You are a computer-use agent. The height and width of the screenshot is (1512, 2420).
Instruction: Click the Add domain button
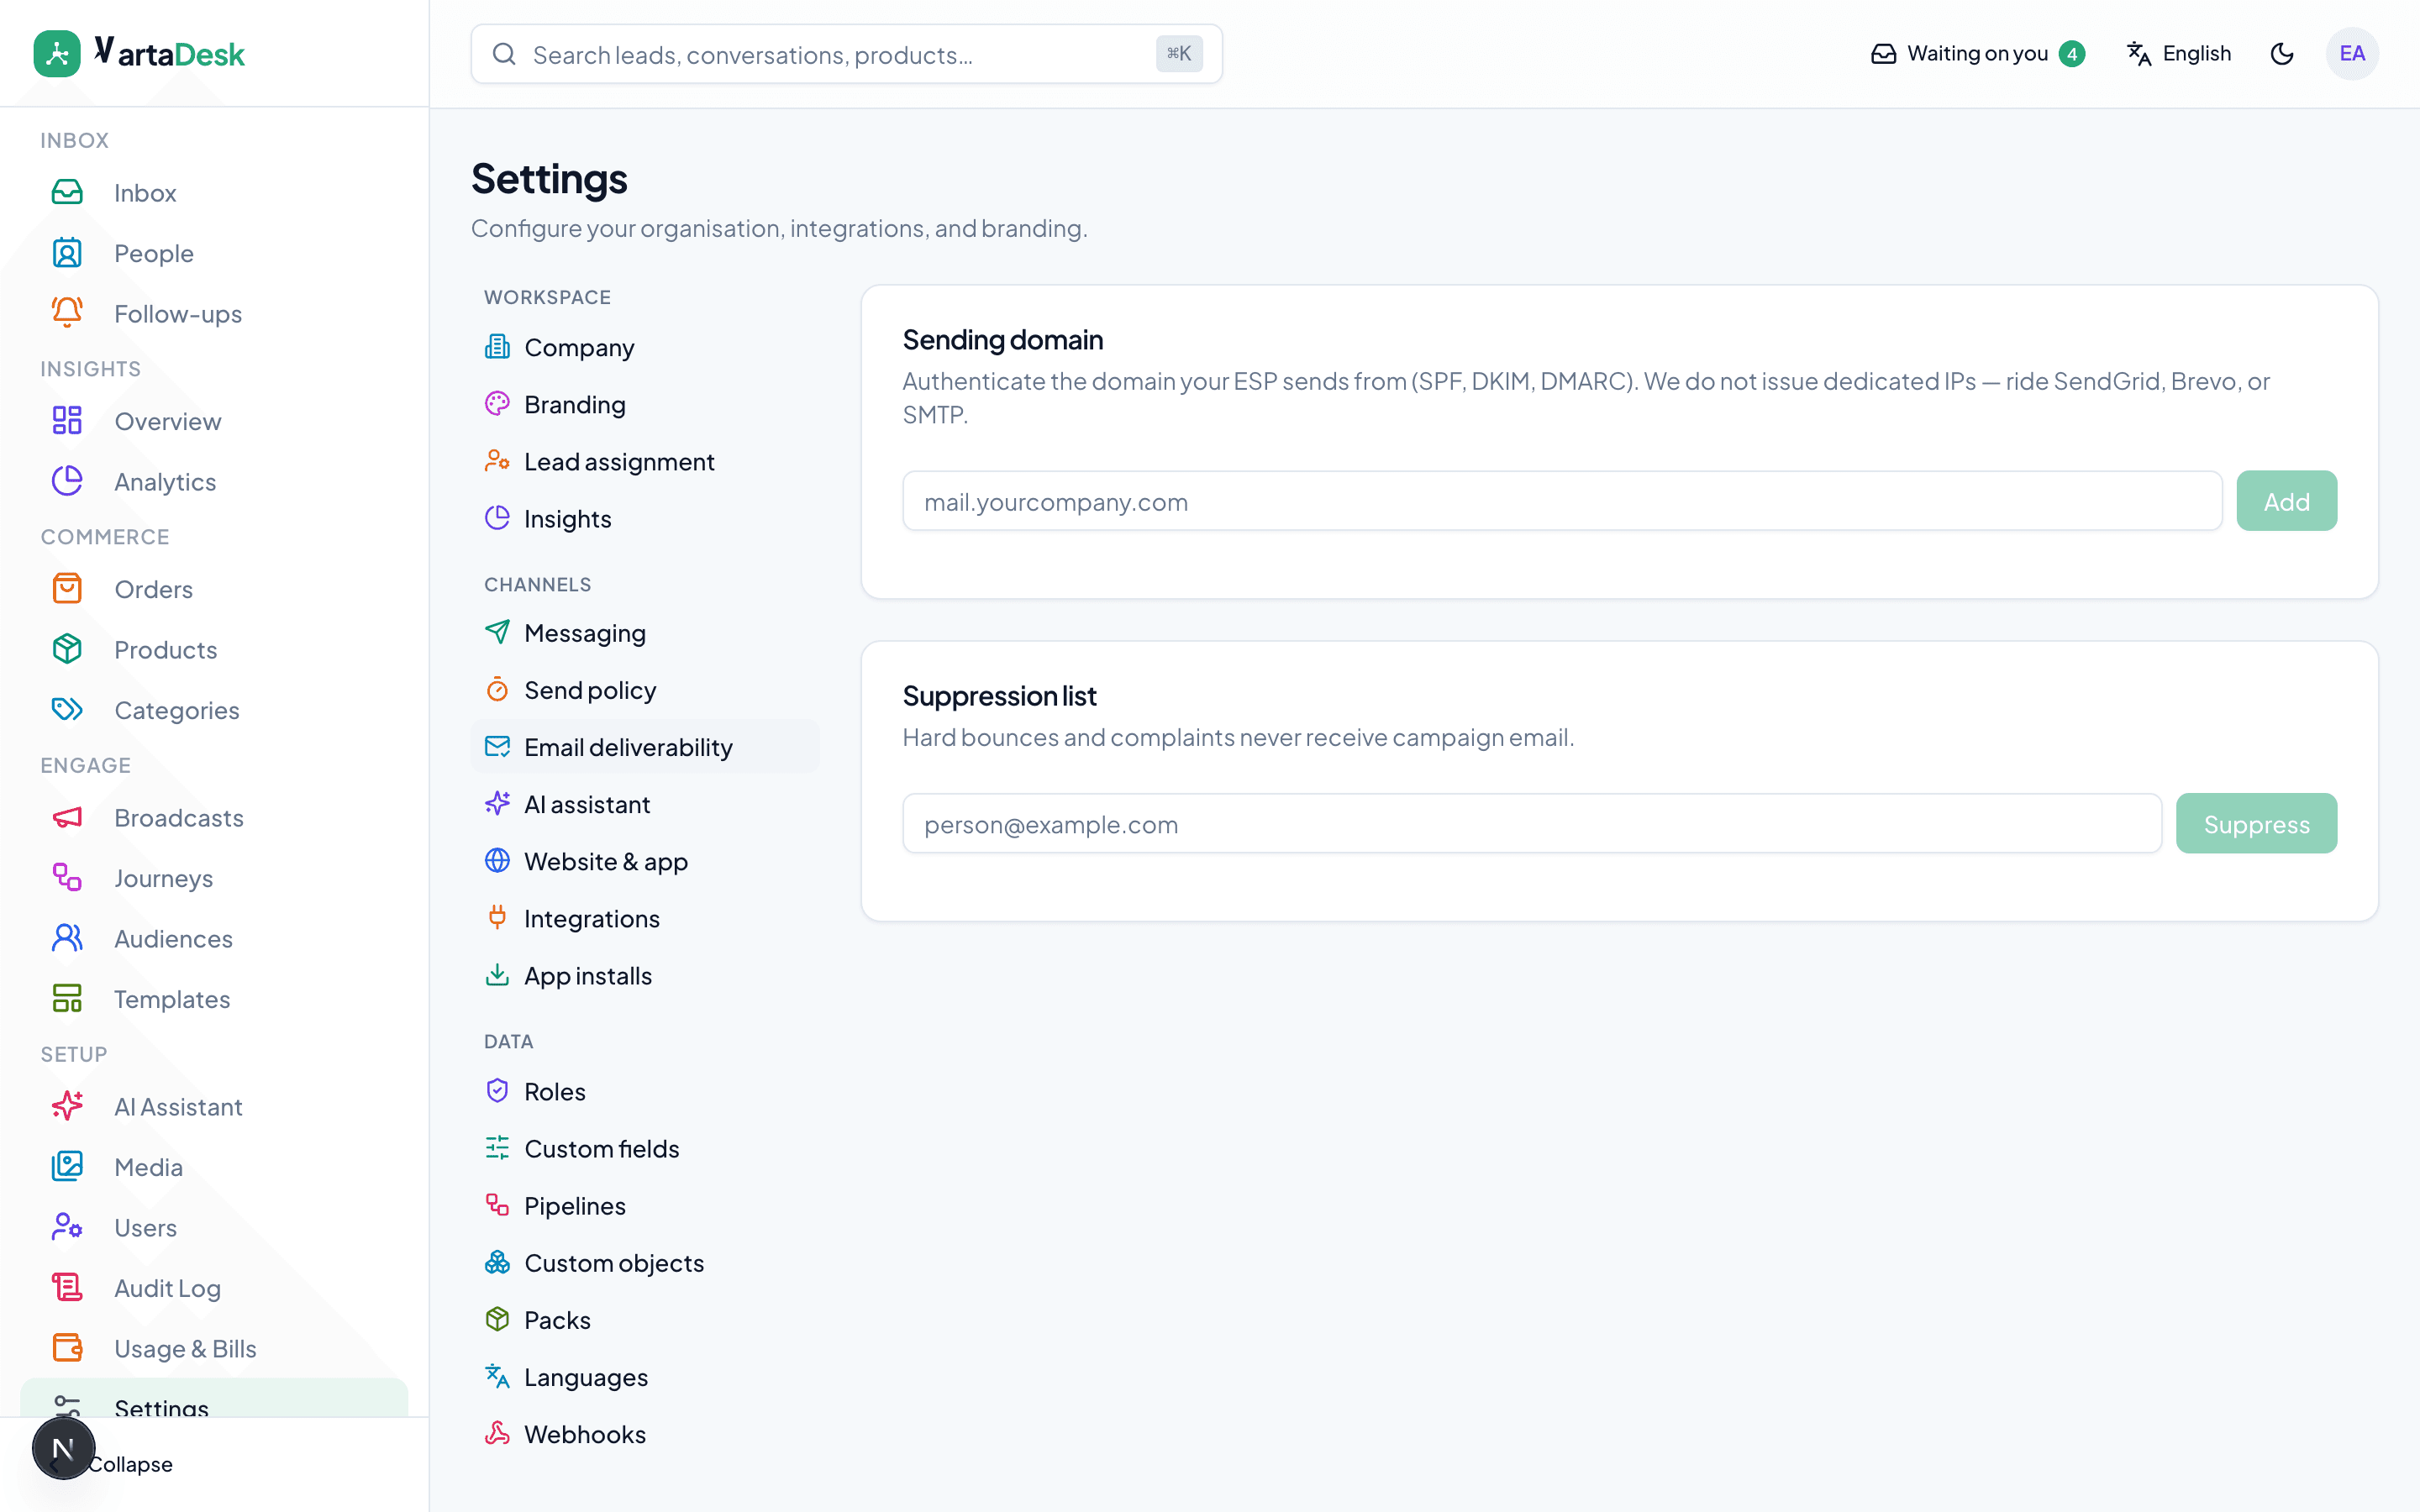coord(2286,501)
